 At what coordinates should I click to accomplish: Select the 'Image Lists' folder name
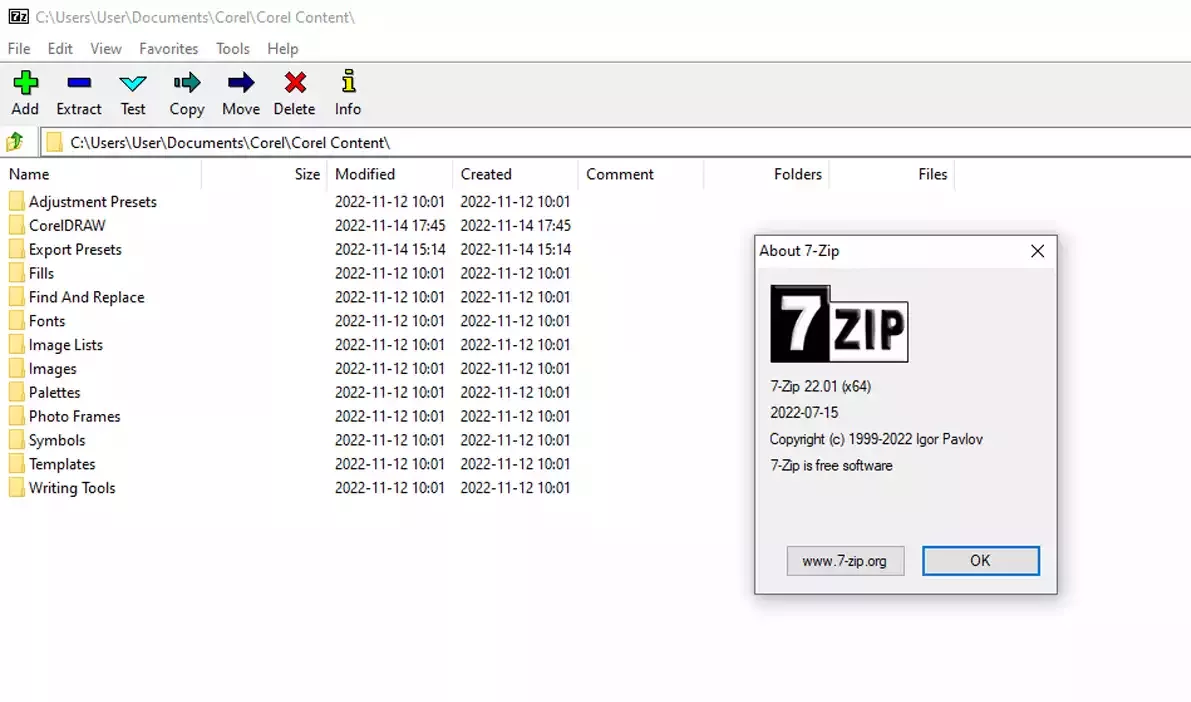coord(65,344)
